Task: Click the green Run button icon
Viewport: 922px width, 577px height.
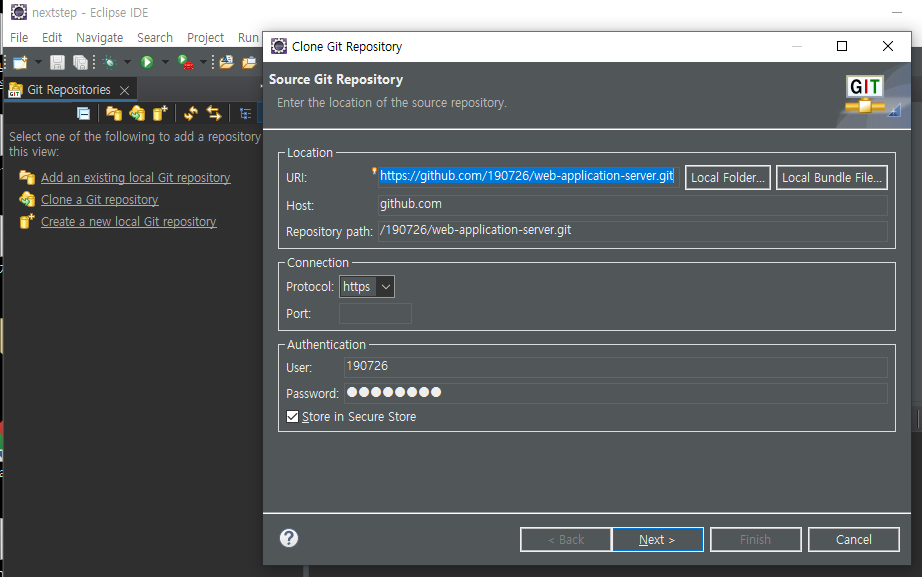Action: 146,62
